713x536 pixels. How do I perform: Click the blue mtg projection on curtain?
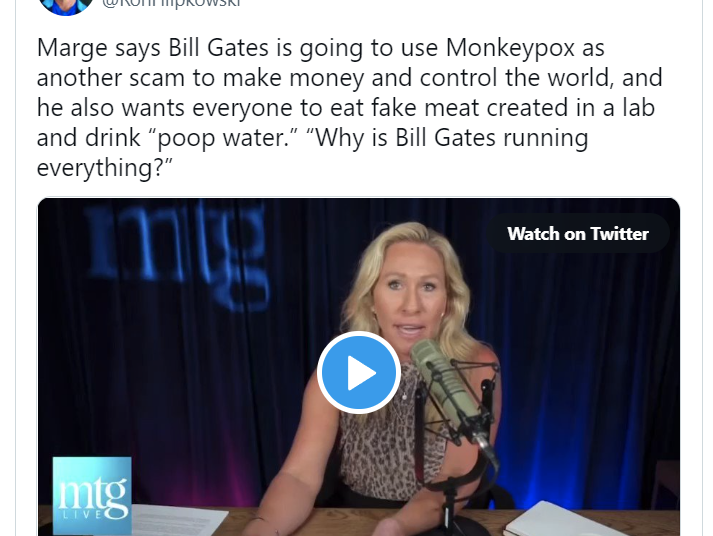tap(177, 255)
